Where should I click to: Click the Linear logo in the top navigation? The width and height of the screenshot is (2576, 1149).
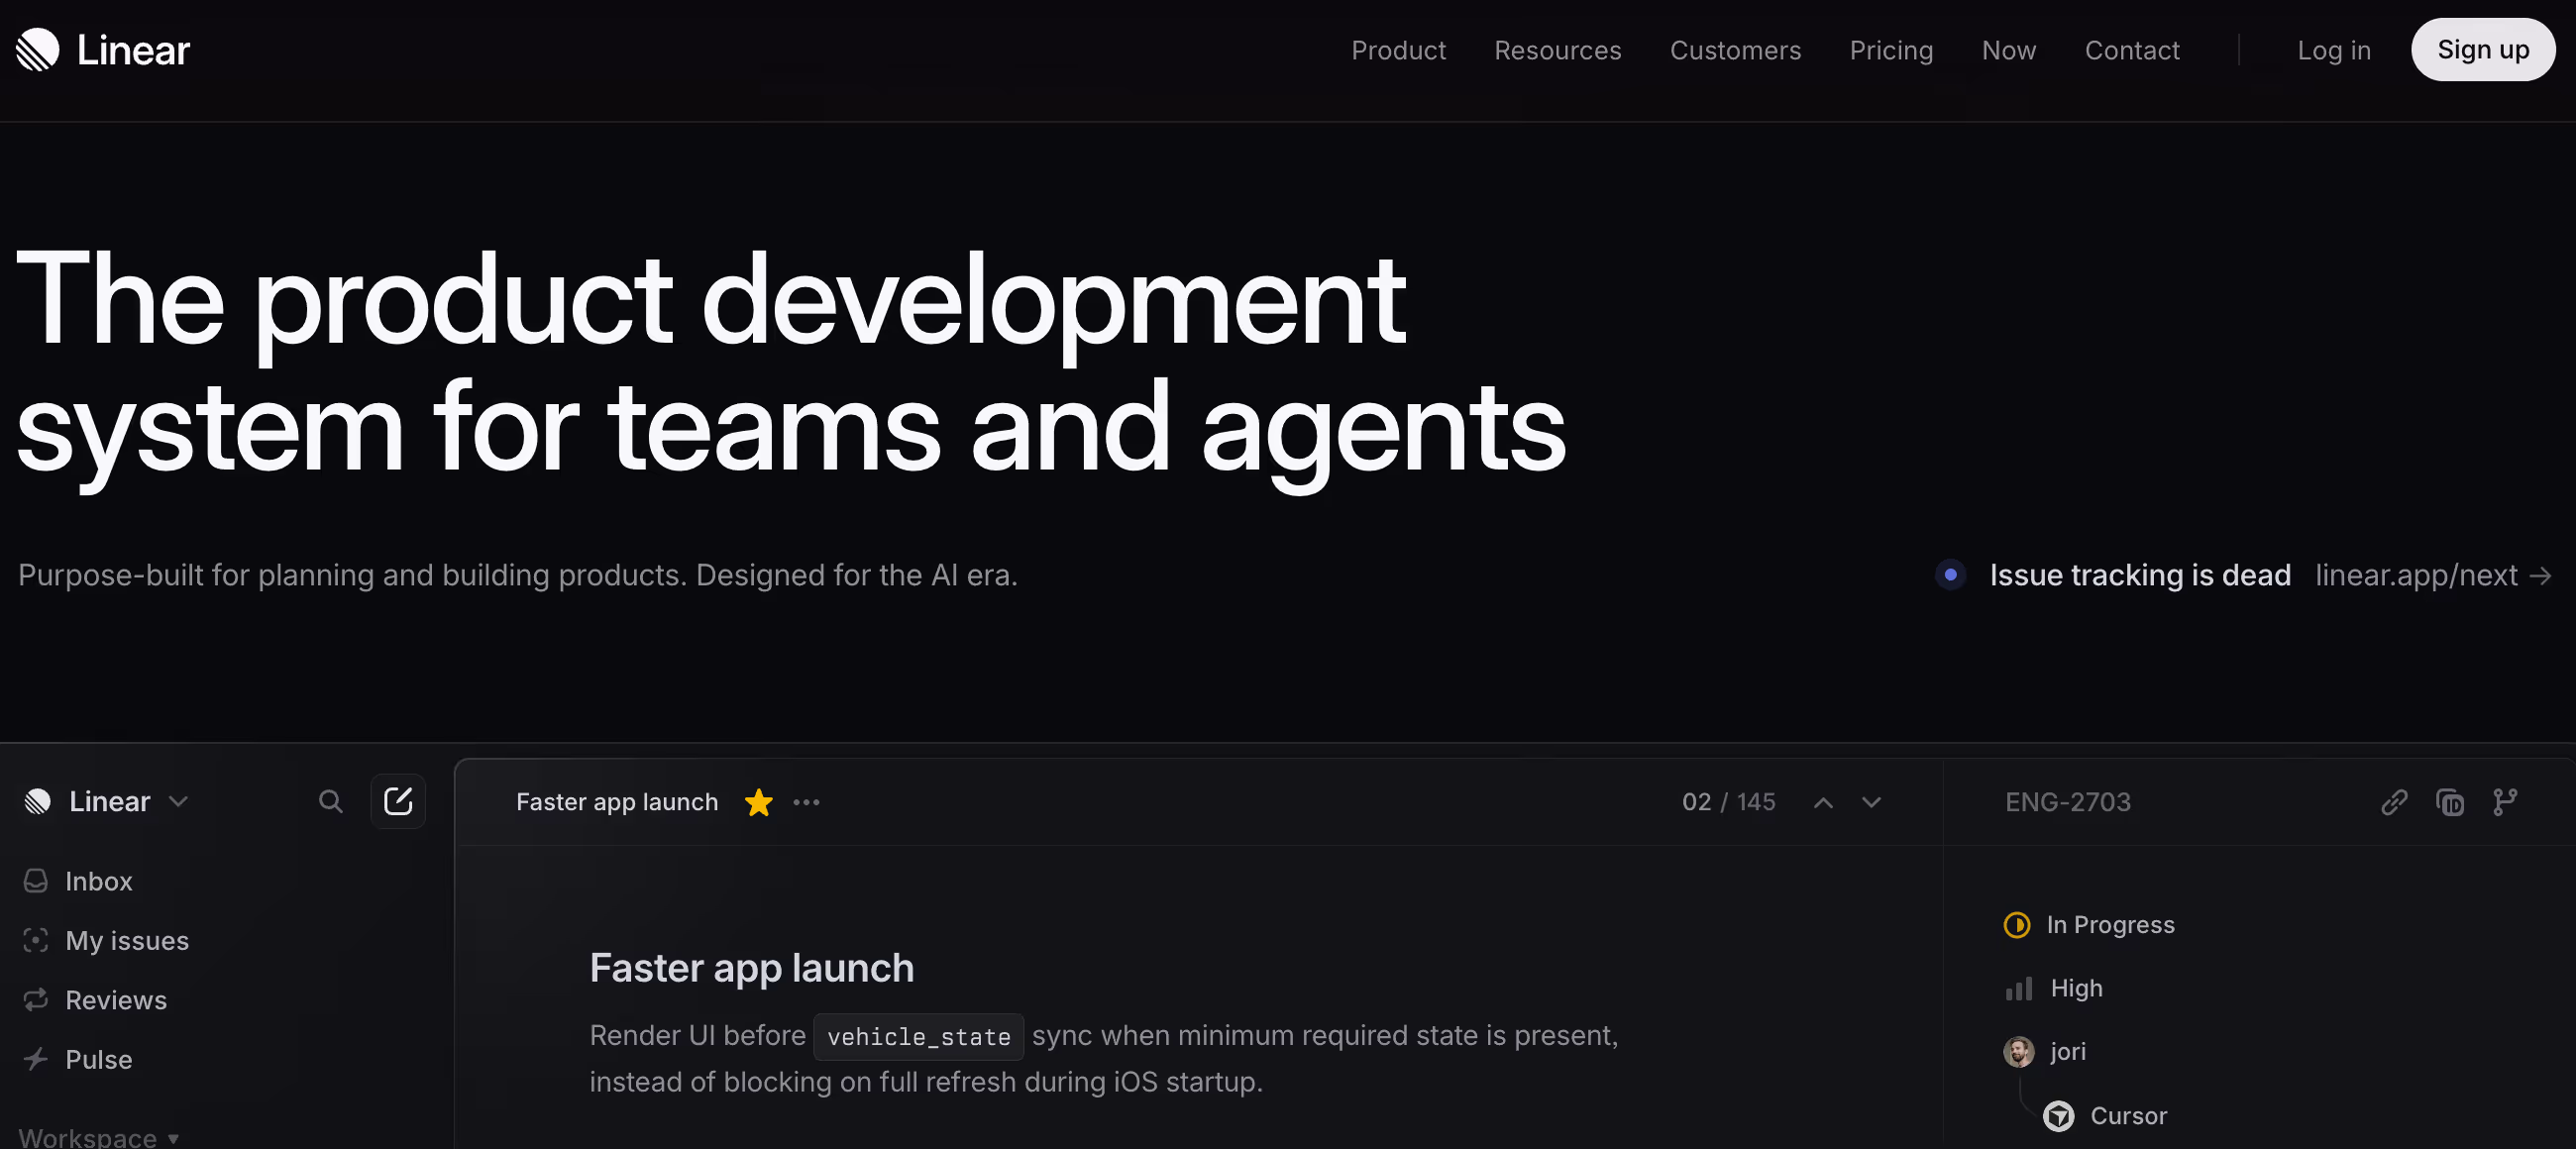pyautogui.click(x=103, y=50)
